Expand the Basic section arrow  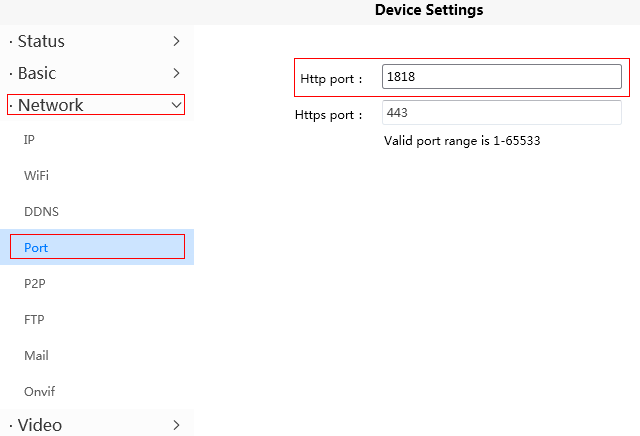(176, 73)
